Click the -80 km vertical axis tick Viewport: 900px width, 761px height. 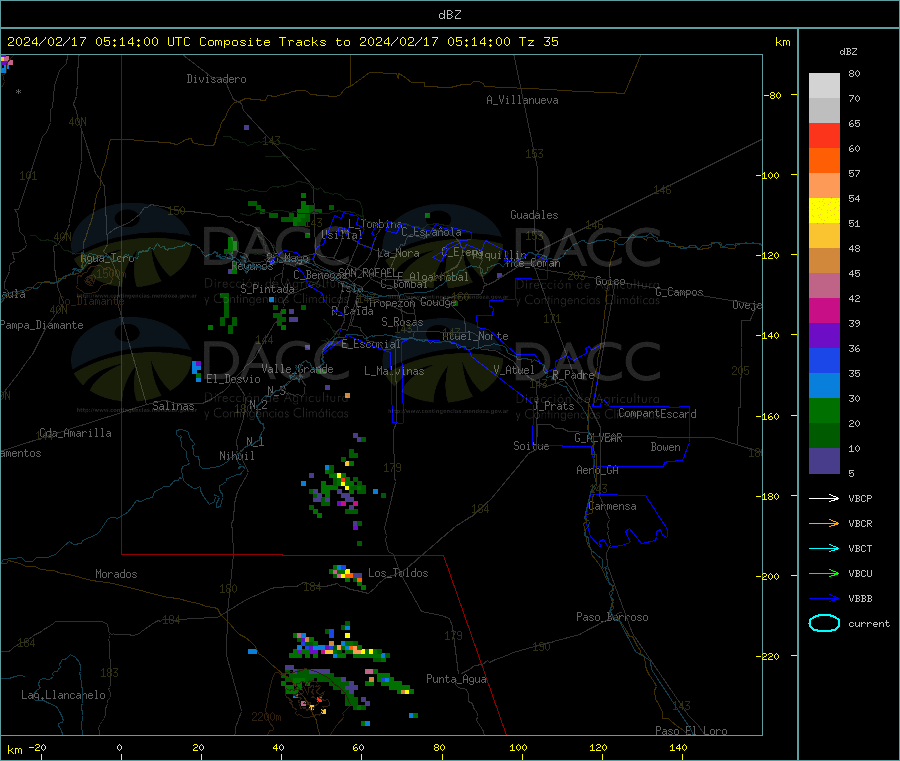772,95
